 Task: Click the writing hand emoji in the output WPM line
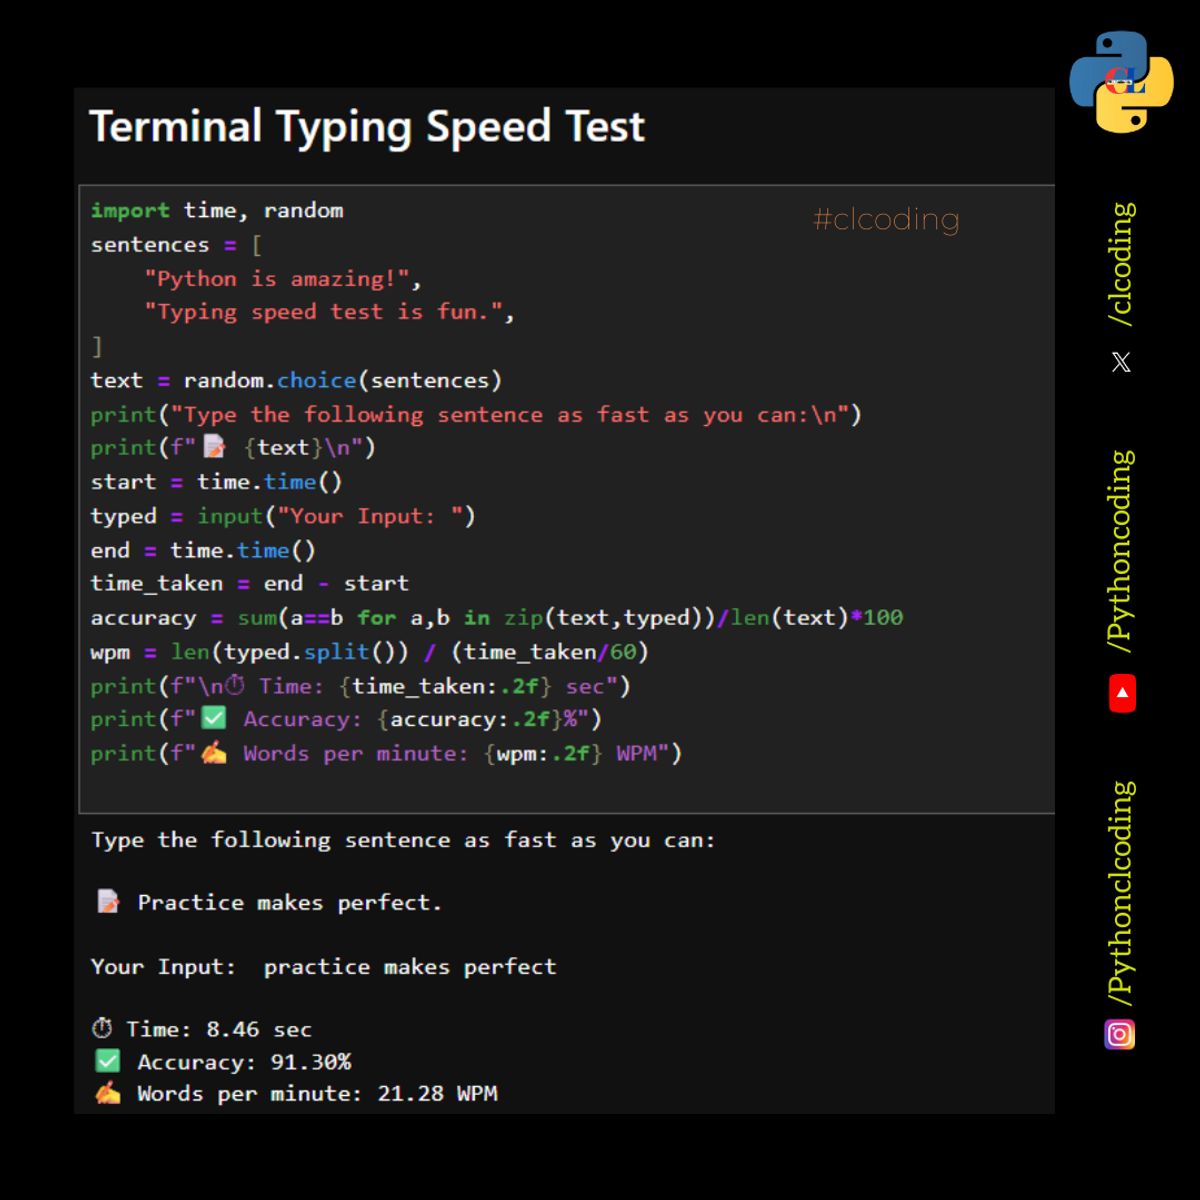[x=108, y=1093]
